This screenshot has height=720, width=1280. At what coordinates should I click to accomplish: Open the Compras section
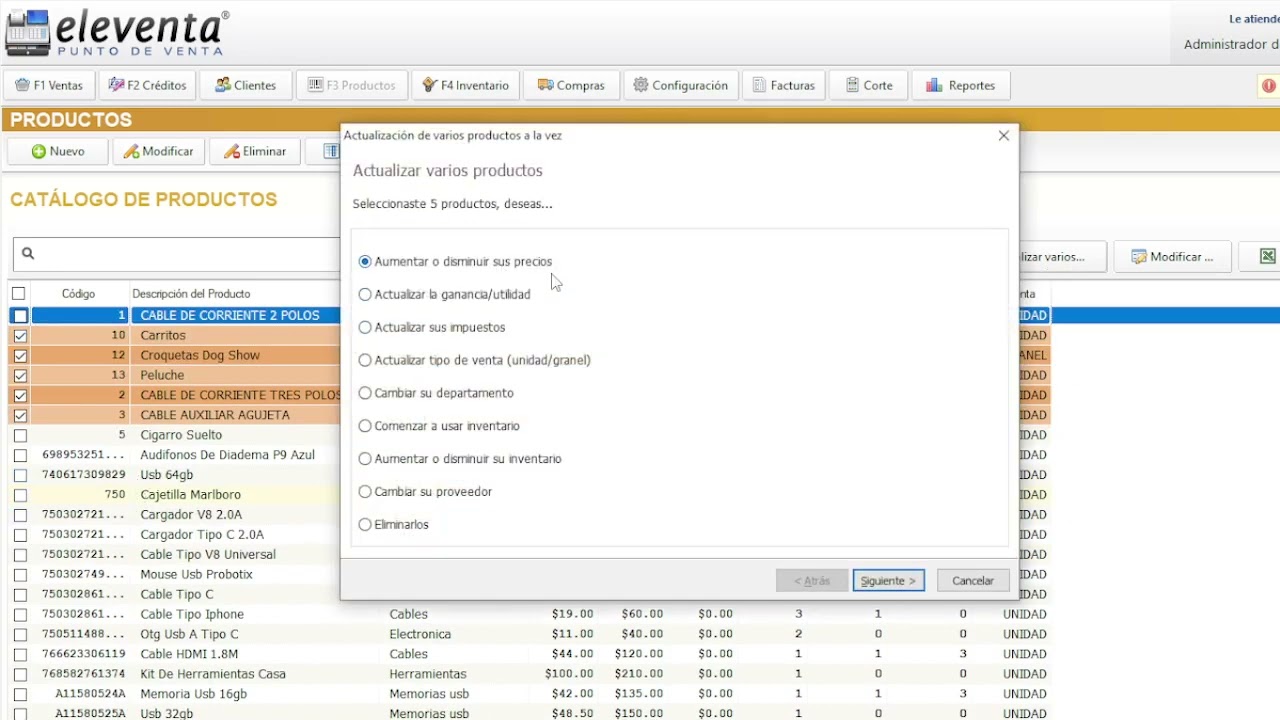[571, 85]
